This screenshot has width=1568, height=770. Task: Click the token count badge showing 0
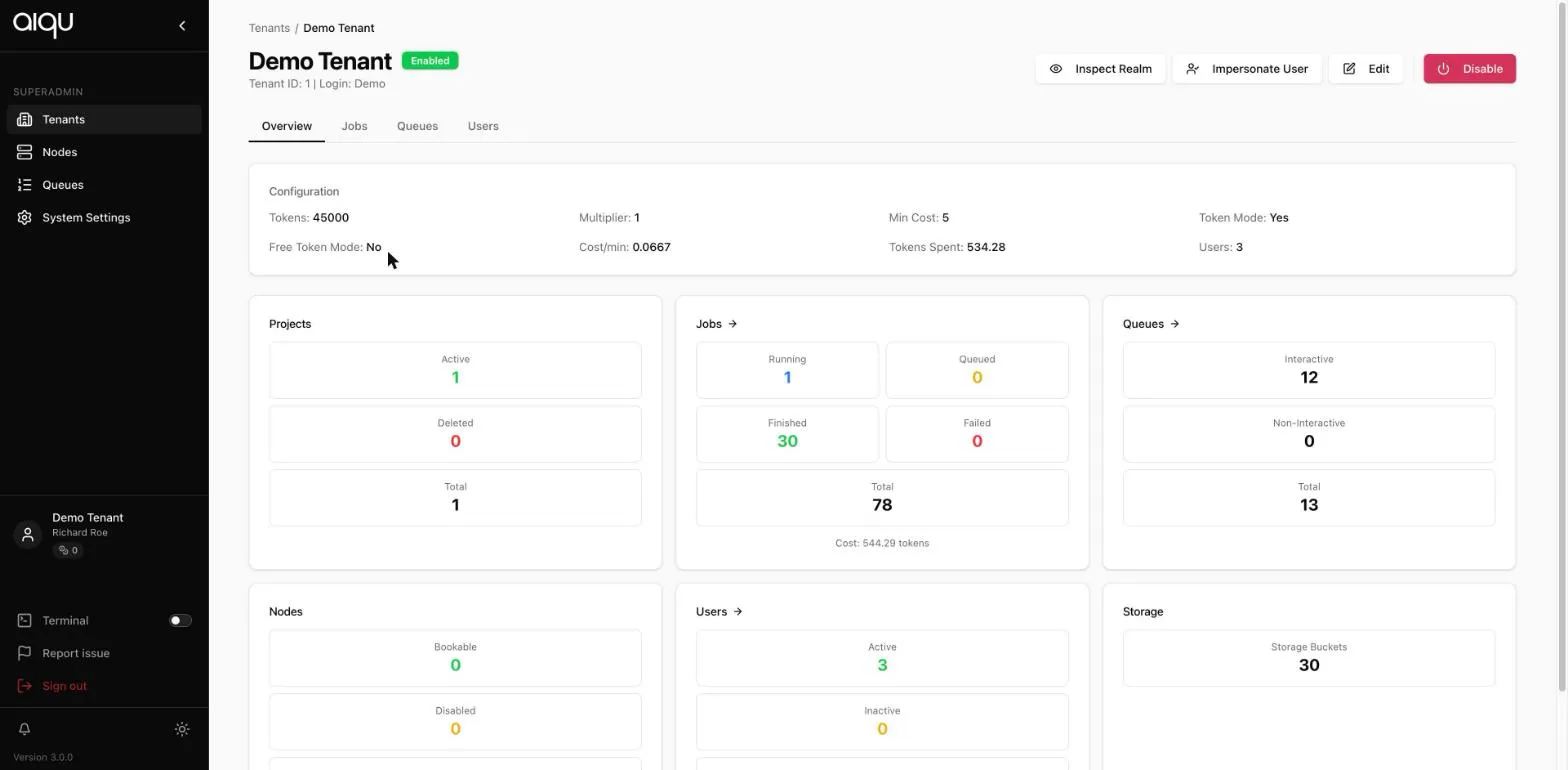68,551
